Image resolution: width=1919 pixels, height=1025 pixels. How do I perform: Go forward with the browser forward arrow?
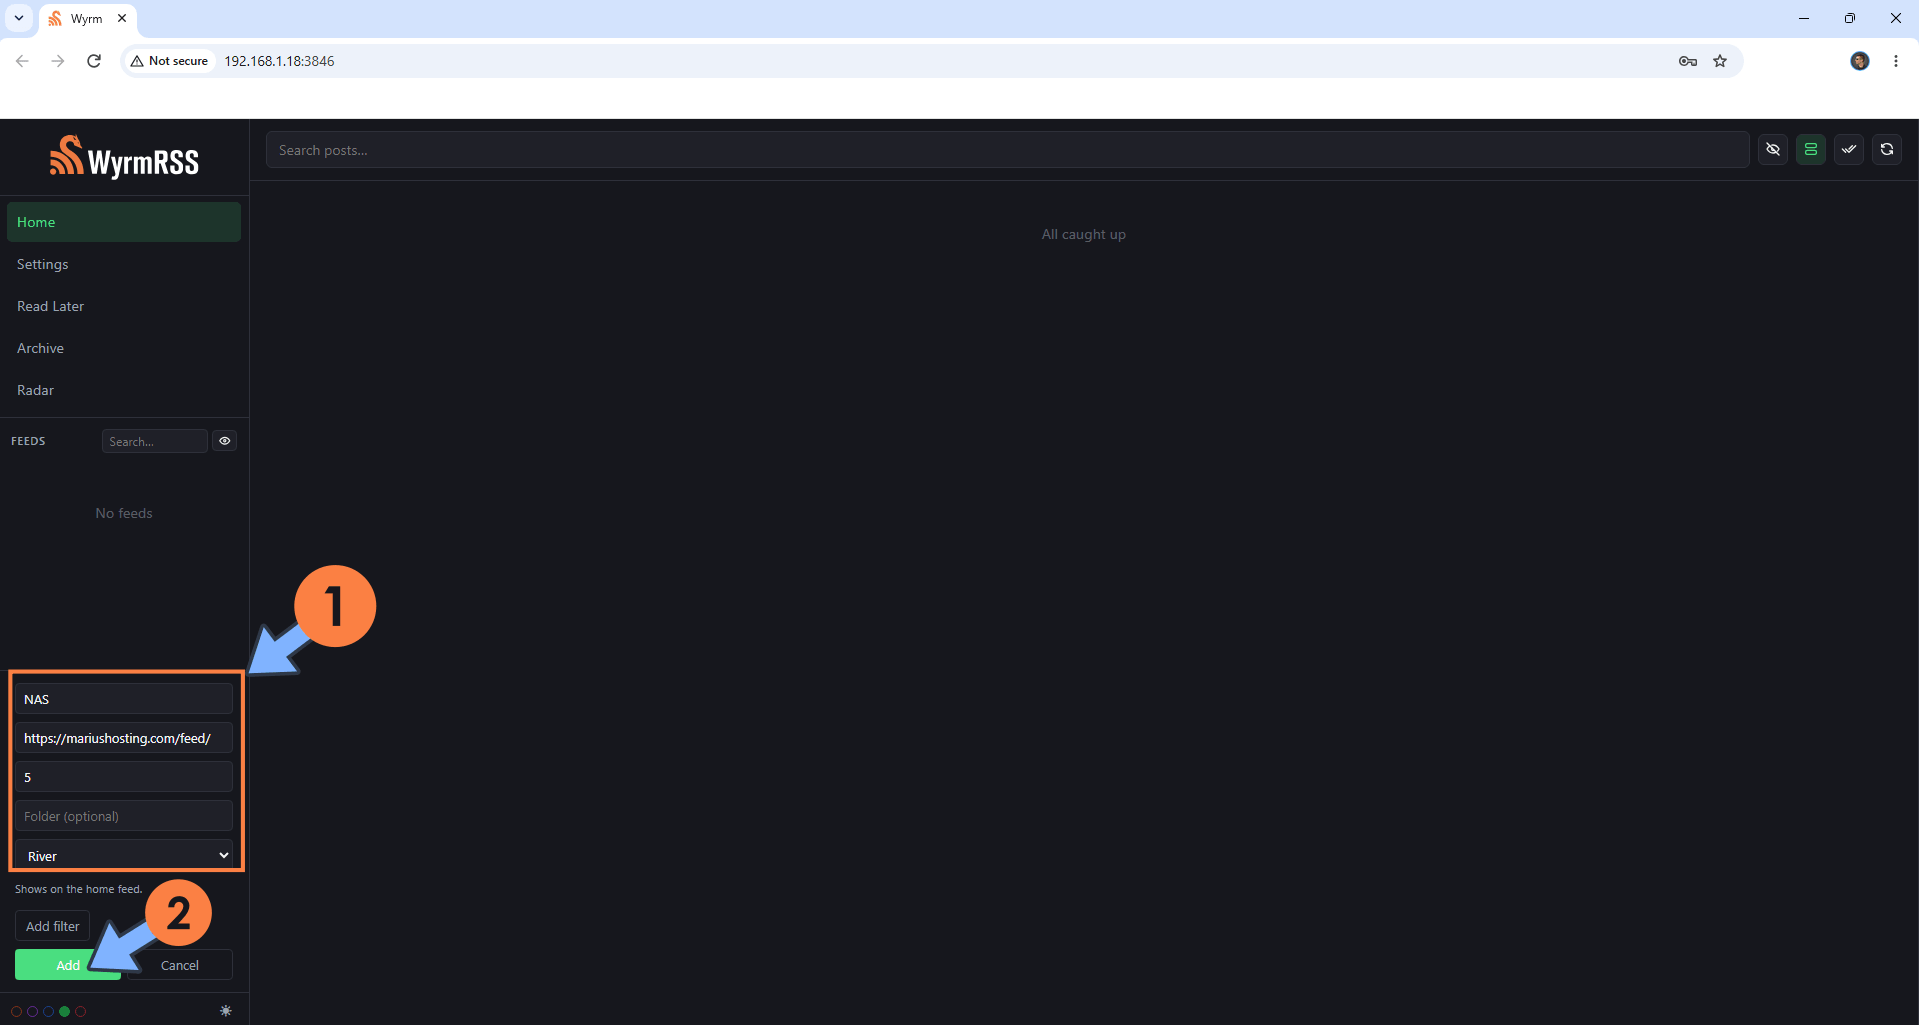pyautogui.click(x=58, y=61)
